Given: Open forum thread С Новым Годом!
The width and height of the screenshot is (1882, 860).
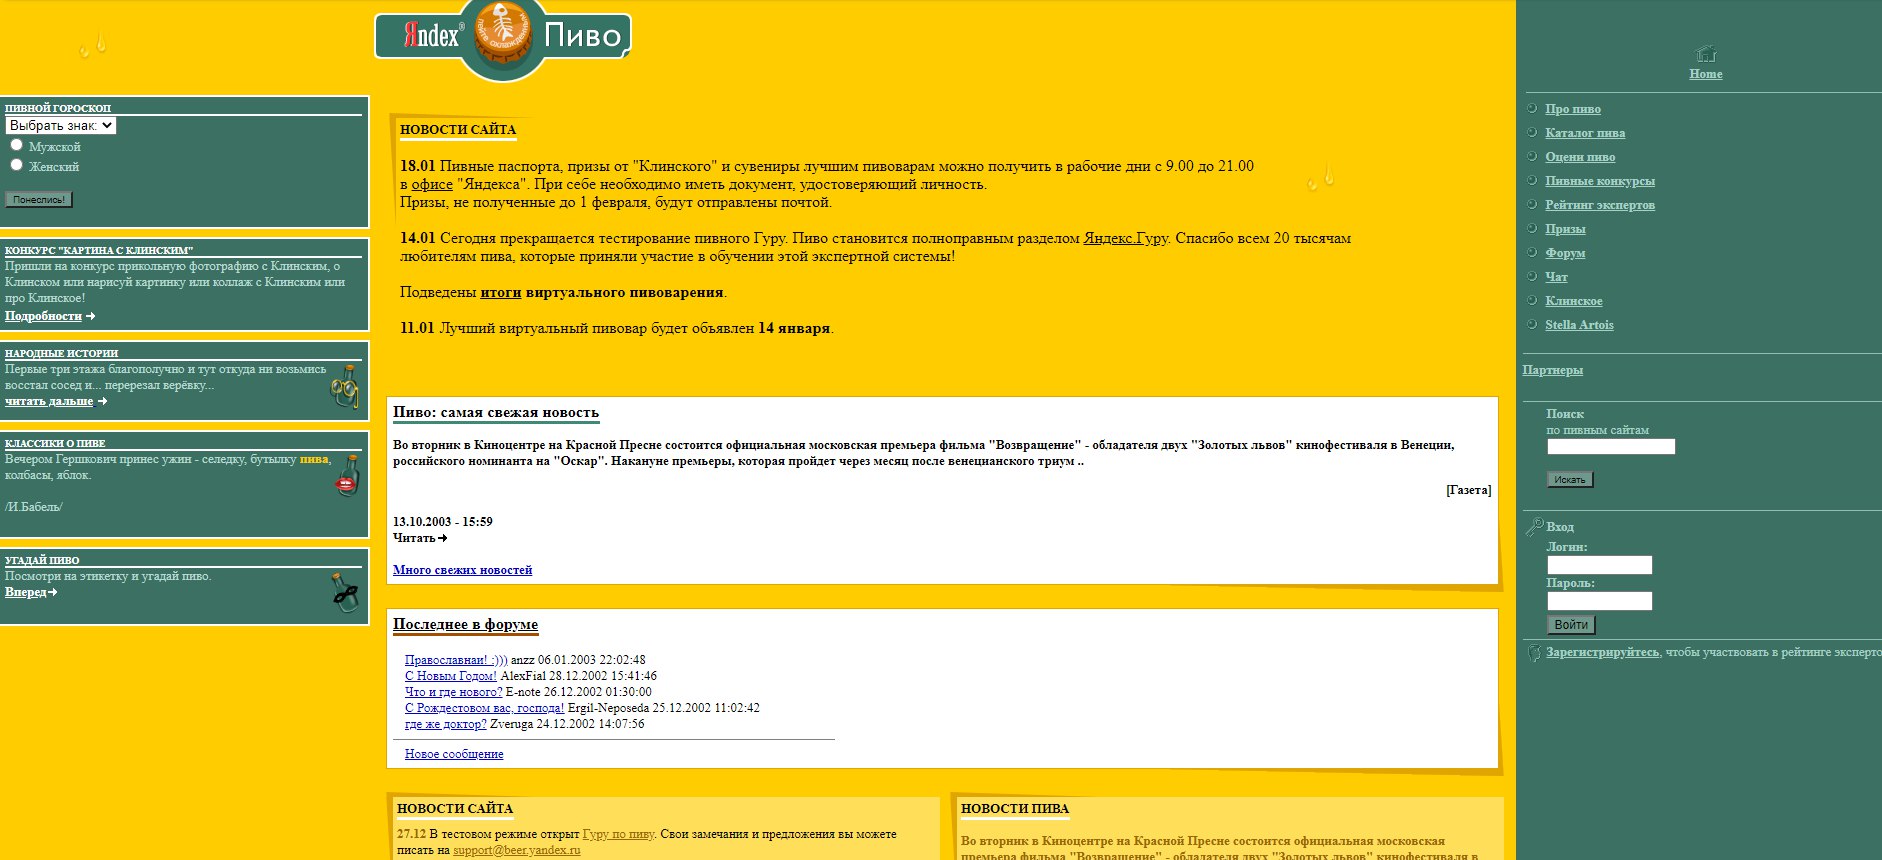Looking at the screenshot, I should point(451,676).
